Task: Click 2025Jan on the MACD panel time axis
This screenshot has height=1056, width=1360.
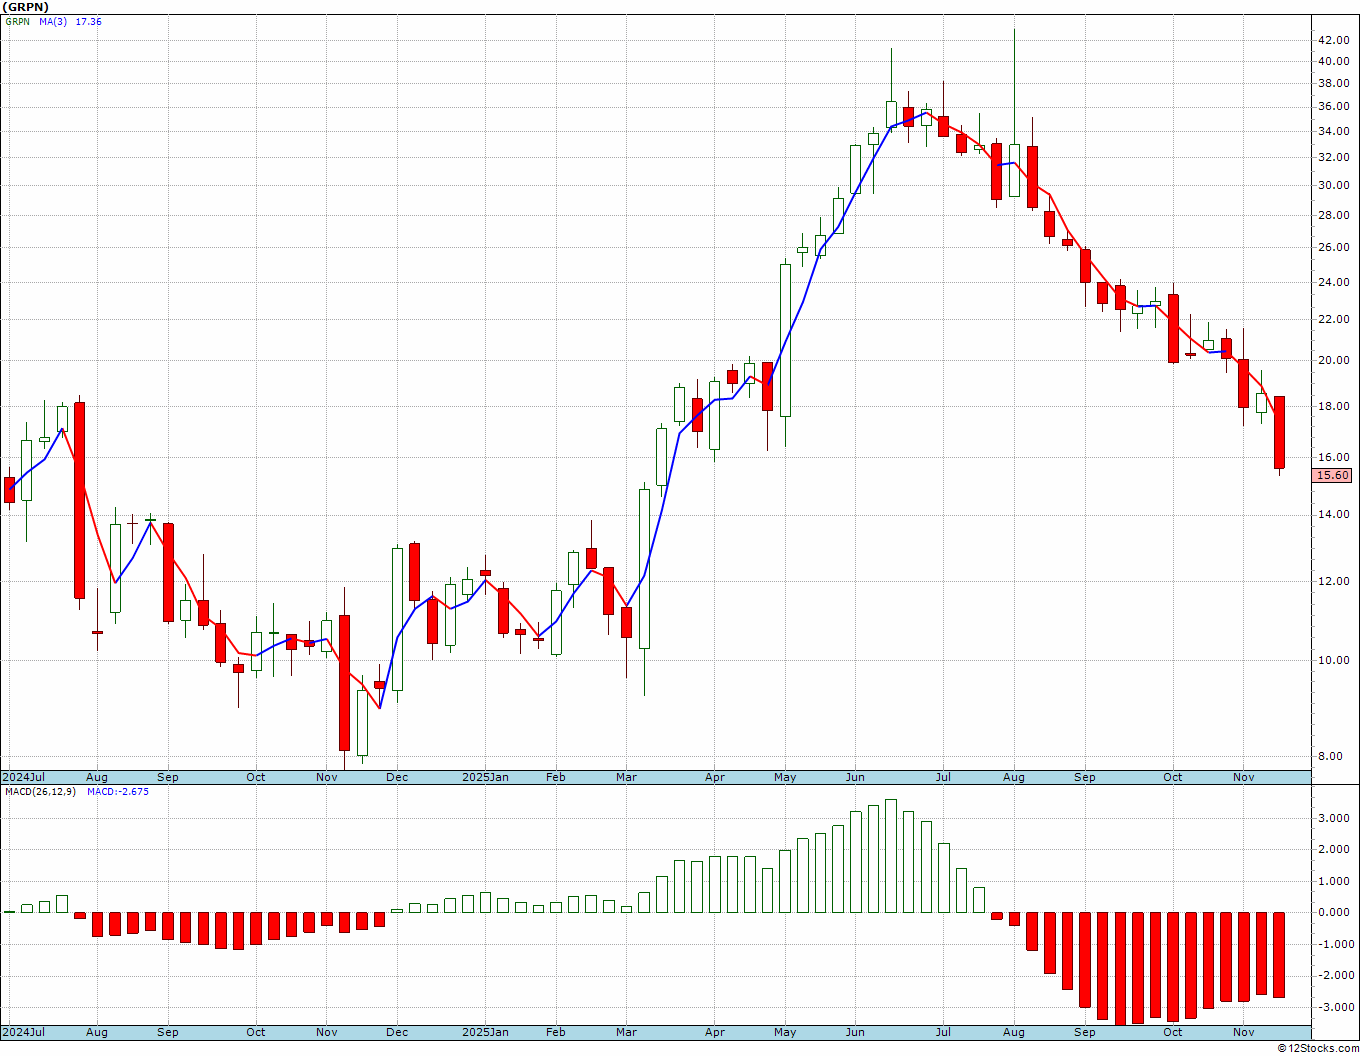Action: (x=485, y=1032)
